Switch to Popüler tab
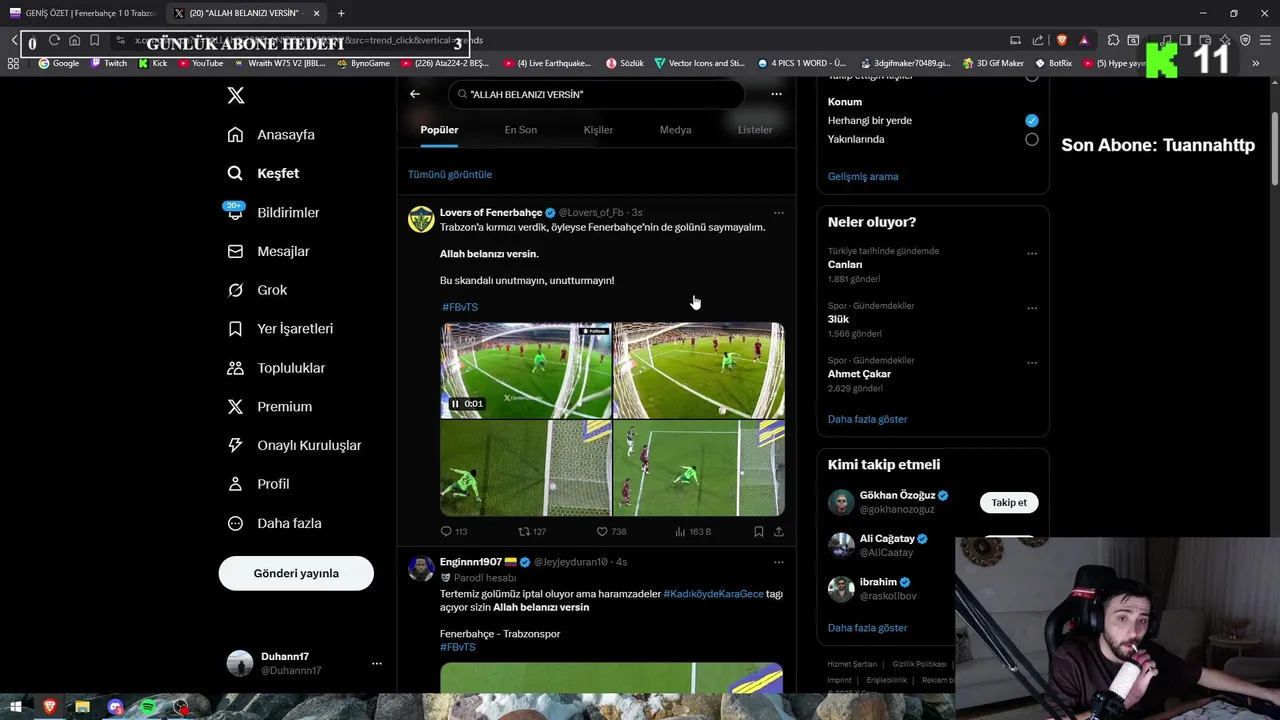Viewport: 1280px width, 720px height. [439, 130]
